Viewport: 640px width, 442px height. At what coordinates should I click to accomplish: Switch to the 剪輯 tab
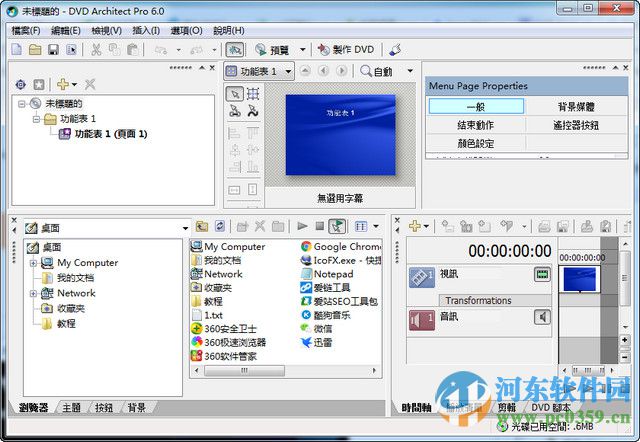click(507, 407)
